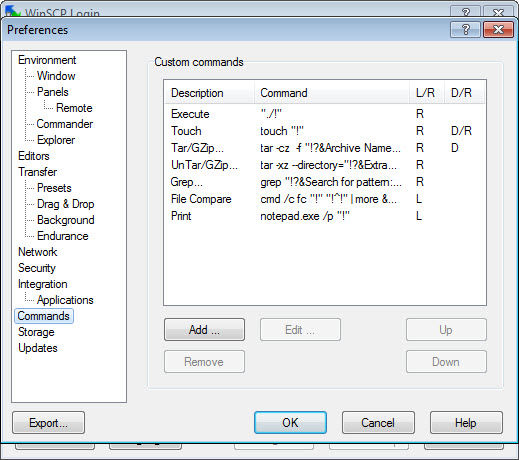Close the Preferences dialog with red X
Viewport: 519px width, 460px height.
pos(498,30)
